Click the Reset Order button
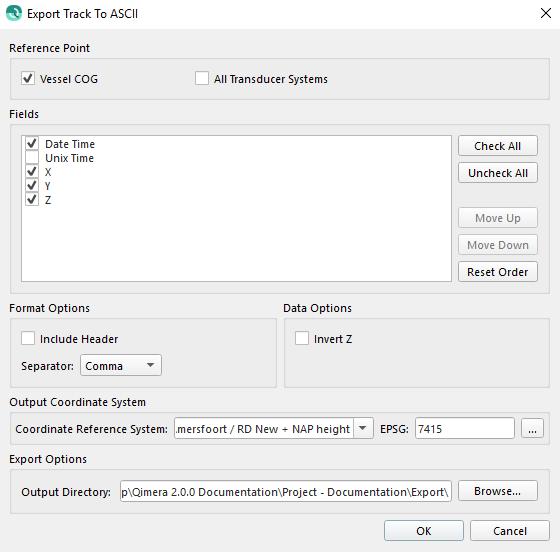 point(498,272)
